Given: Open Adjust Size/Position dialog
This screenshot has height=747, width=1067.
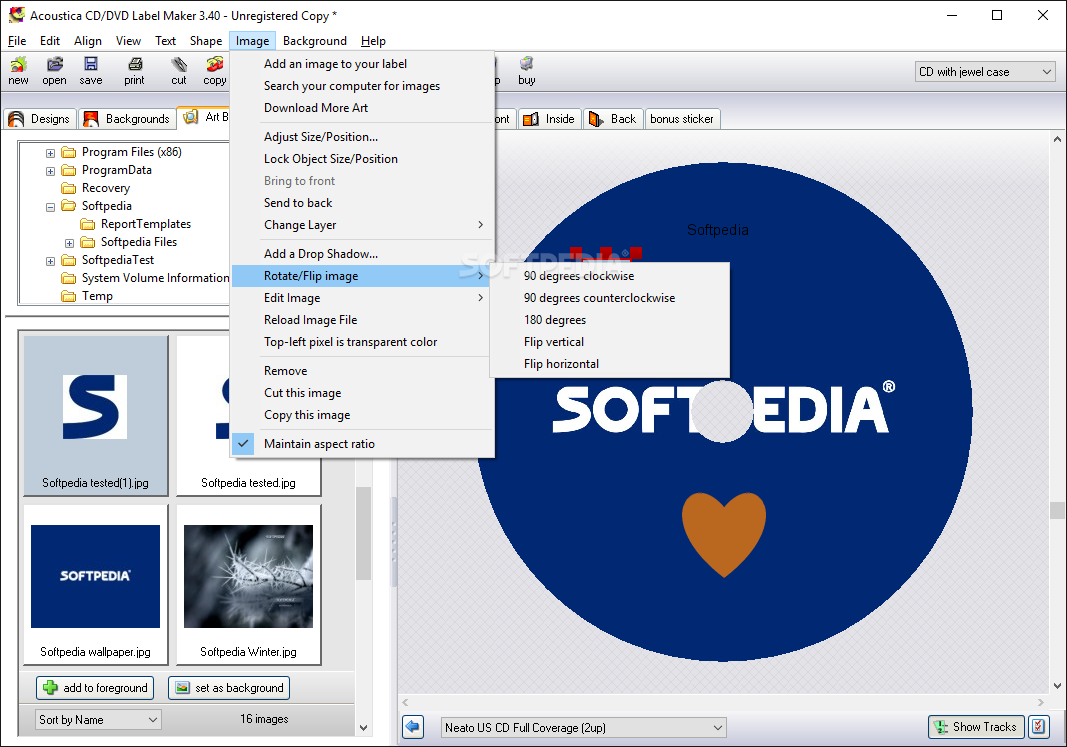Looking at the screenshot, I should click(x=363, y=137).
